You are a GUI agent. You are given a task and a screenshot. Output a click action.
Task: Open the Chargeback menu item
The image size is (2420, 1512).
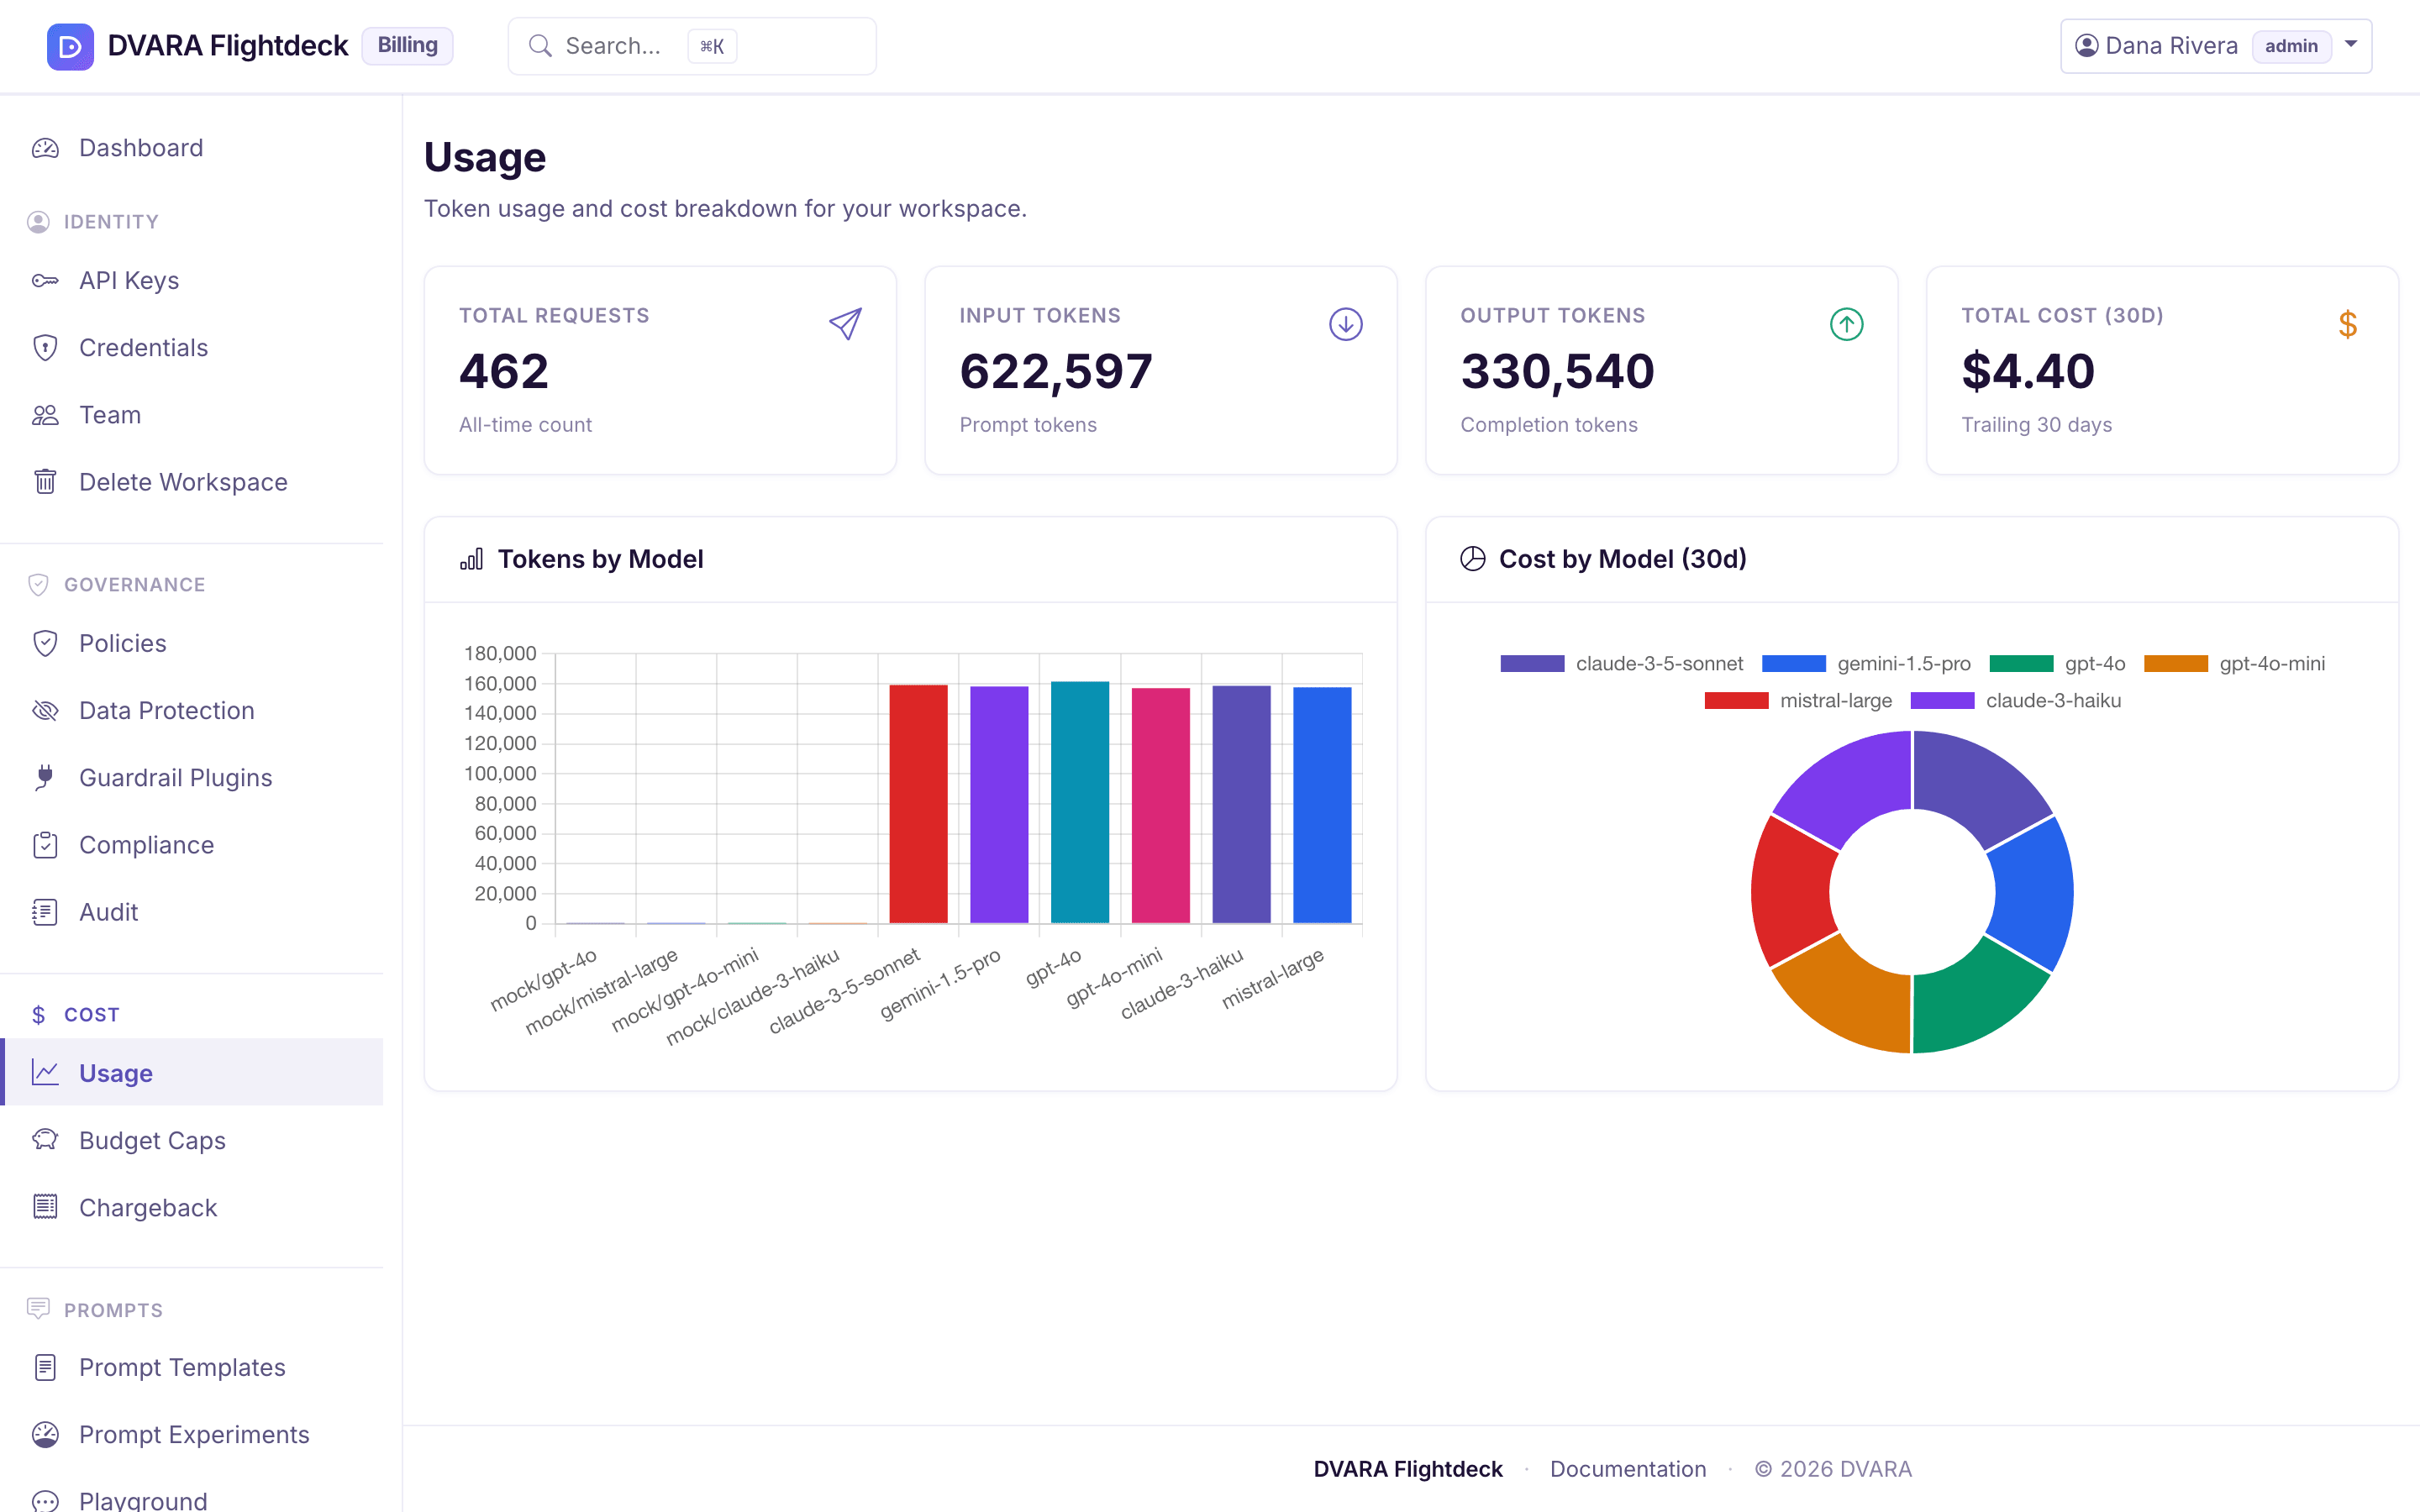click(x=192, y=1207)
